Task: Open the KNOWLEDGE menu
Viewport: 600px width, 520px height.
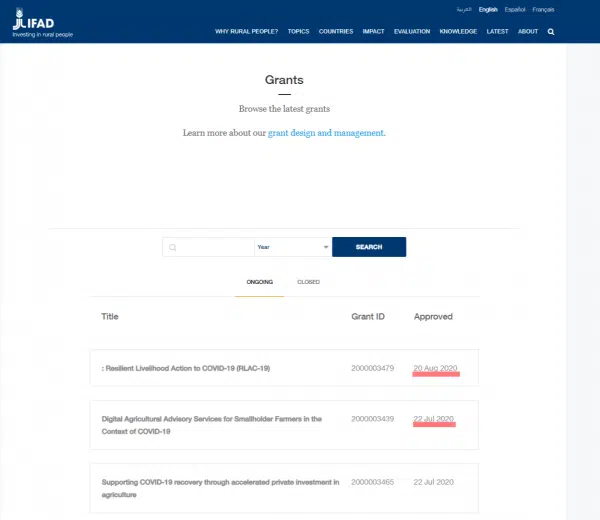Action: [x=458, y=31]
